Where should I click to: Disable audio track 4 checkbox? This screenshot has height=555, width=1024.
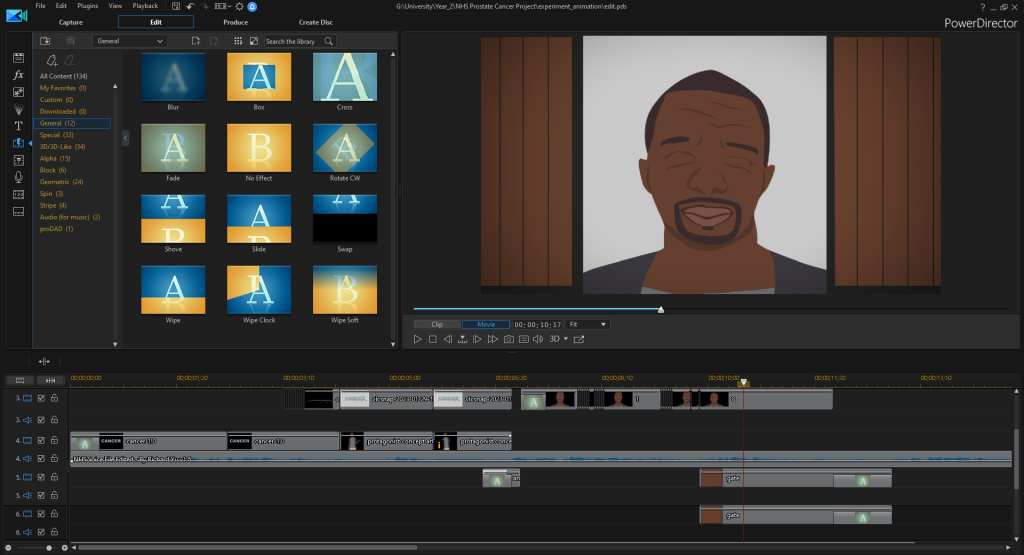pyautogui.click(x=41, y=458)
